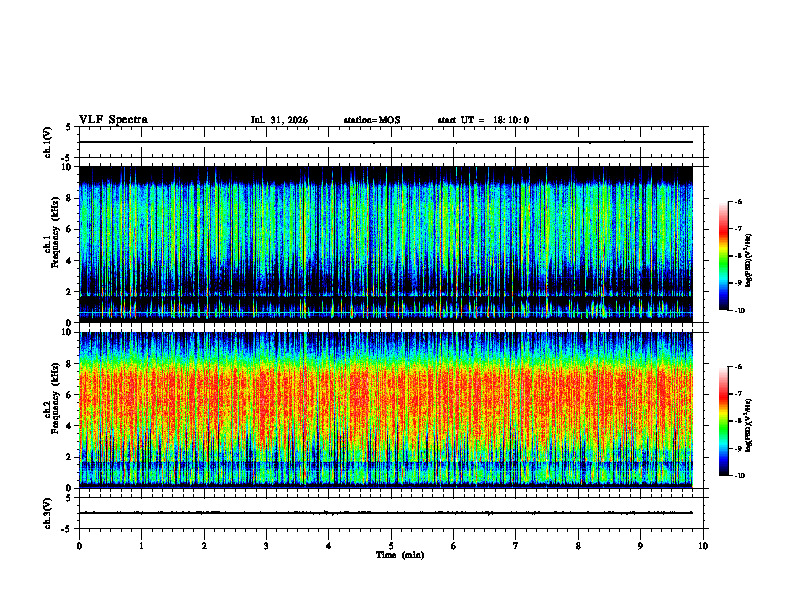Click the time axis tick label "1"
The width and height of the screenshot is (792, 612).
[x=141, y=546]
